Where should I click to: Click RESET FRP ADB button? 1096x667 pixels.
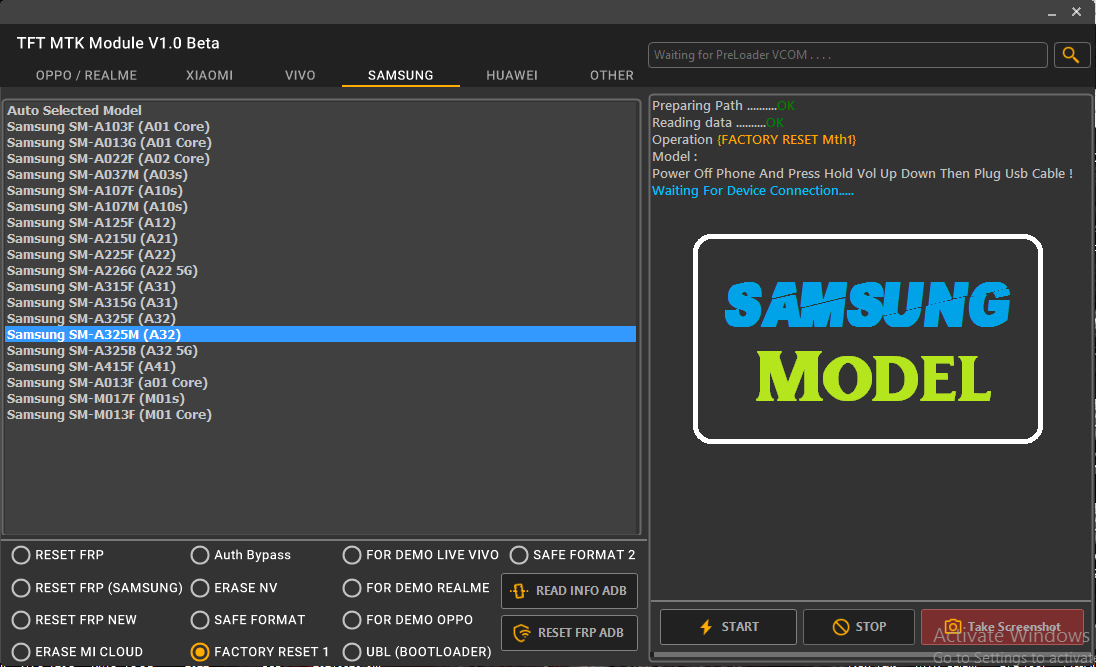pos(569,633)
